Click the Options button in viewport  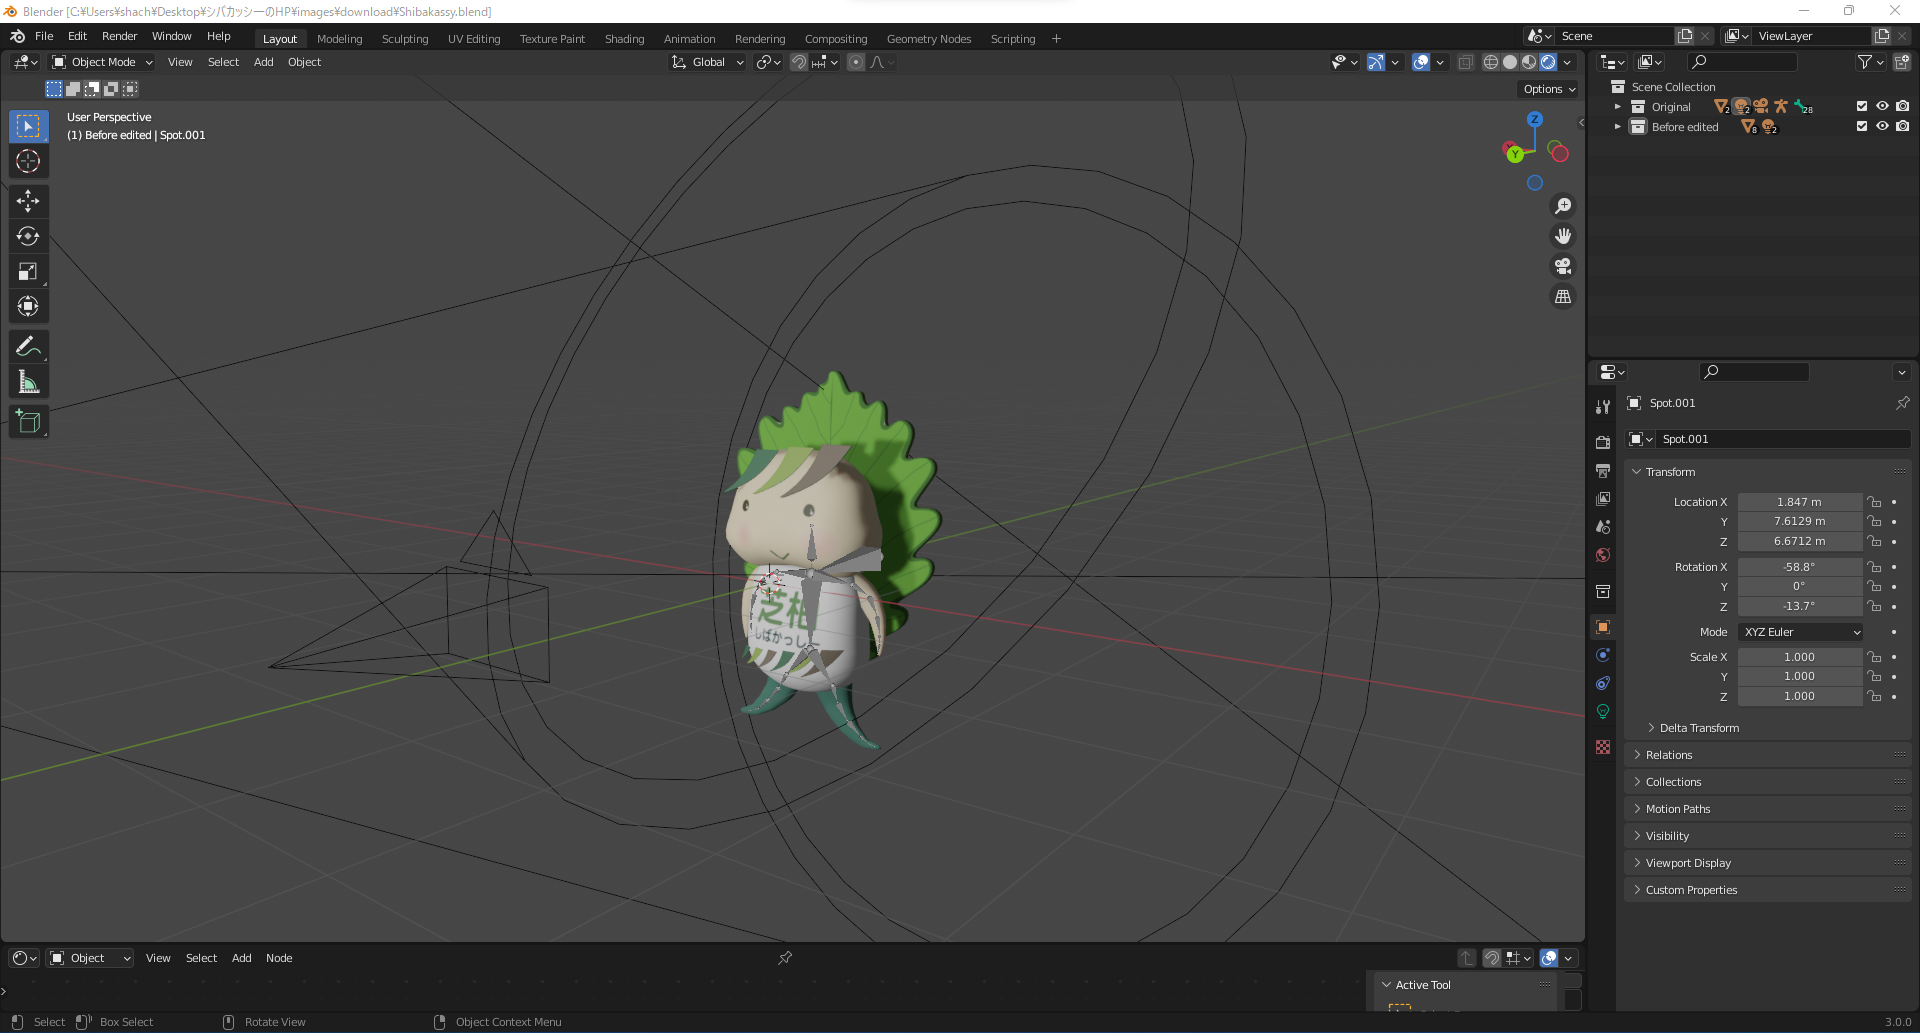click(1548, 89)
